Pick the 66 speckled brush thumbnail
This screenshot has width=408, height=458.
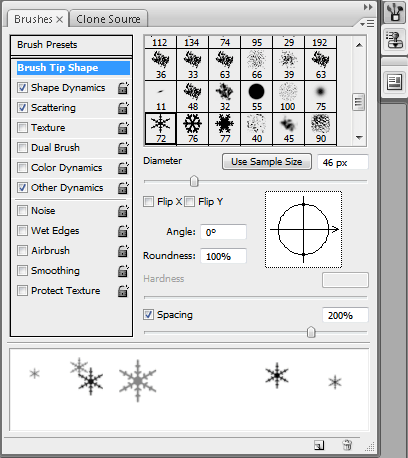[257, 65]
